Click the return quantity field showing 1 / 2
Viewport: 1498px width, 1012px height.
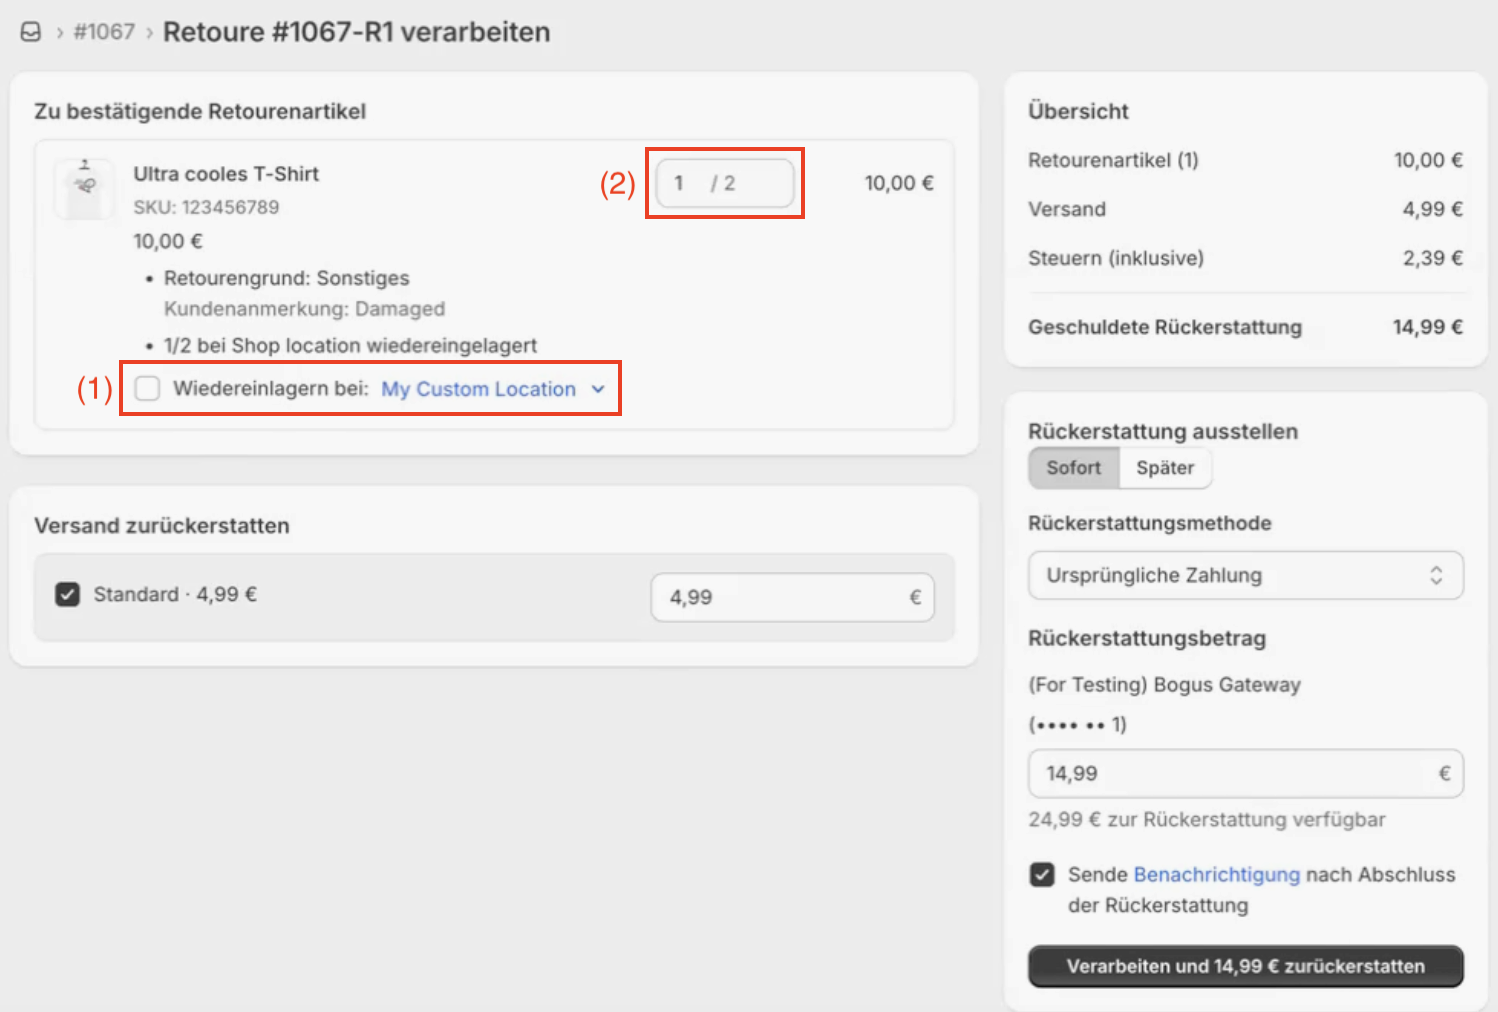pos(724,183)
